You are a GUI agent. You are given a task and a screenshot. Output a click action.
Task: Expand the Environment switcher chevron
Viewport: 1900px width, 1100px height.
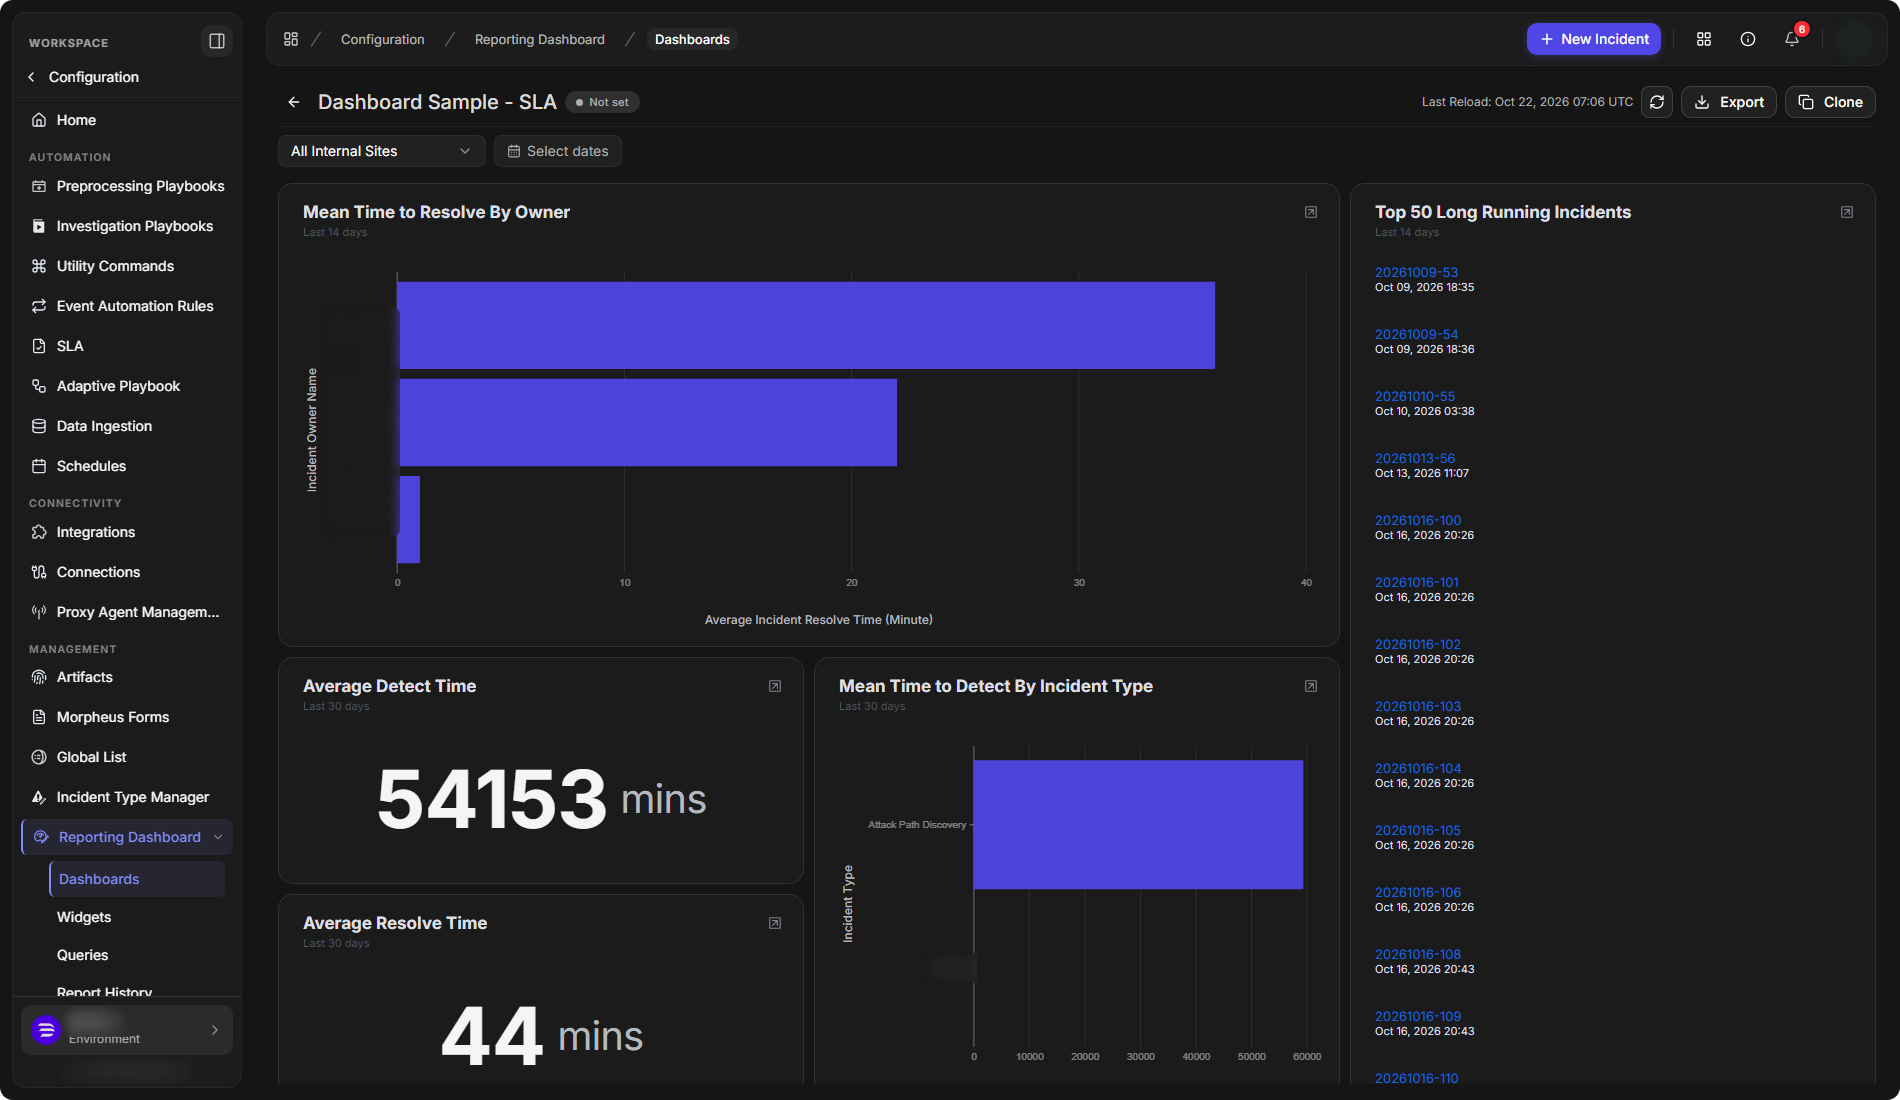coord(215,1030)
